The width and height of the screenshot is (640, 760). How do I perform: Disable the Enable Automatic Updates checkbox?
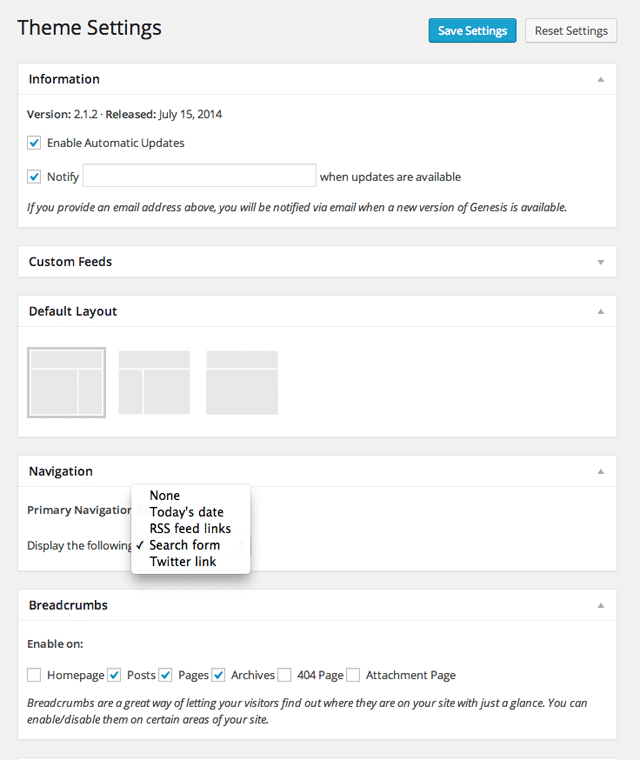(34, 143)
